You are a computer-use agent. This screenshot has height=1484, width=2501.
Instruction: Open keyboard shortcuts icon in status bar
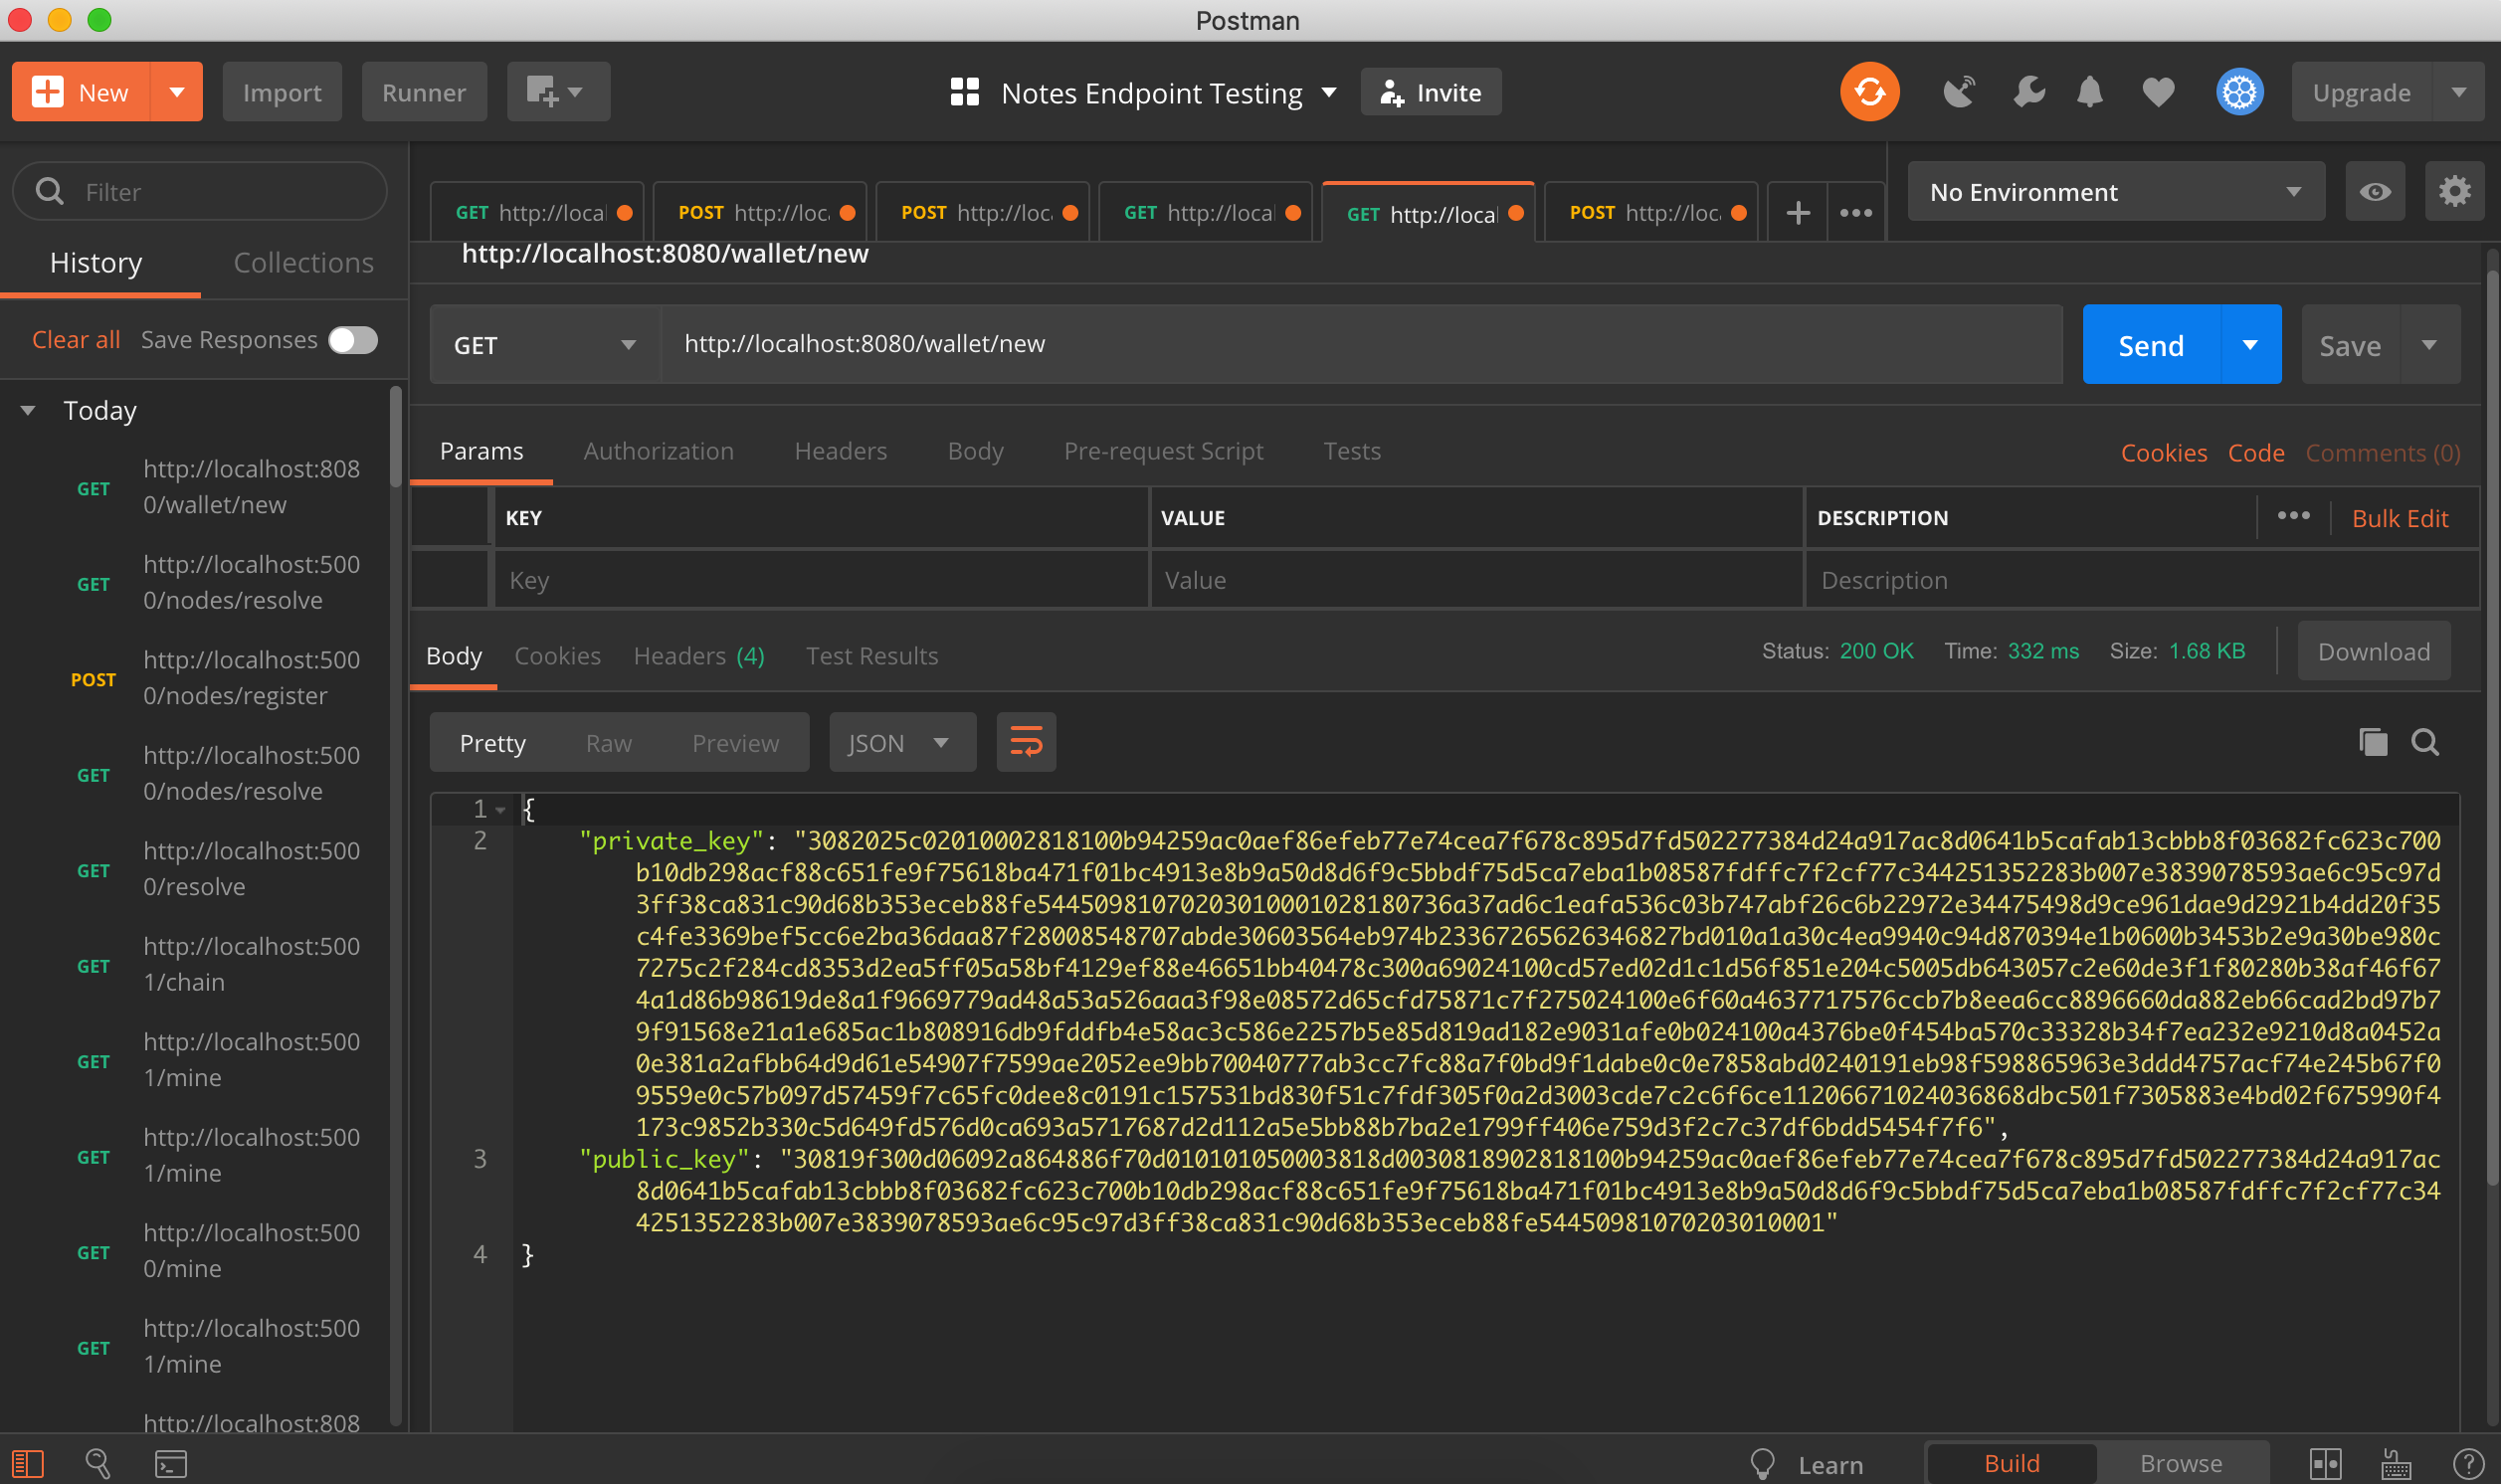[x=2396, y=1464]
